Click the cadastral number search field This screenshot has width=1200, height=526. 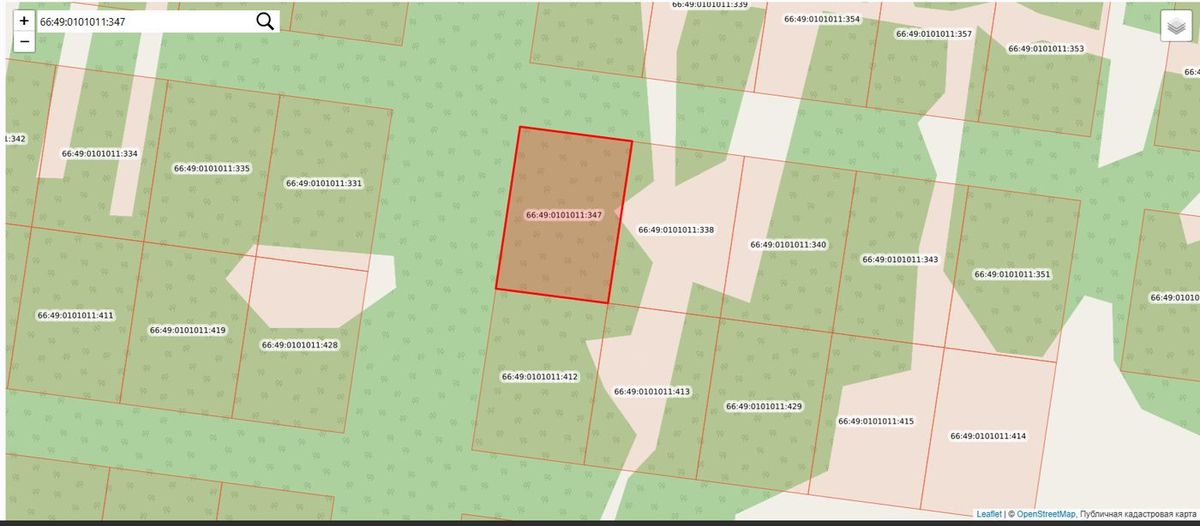coord(145,21)
